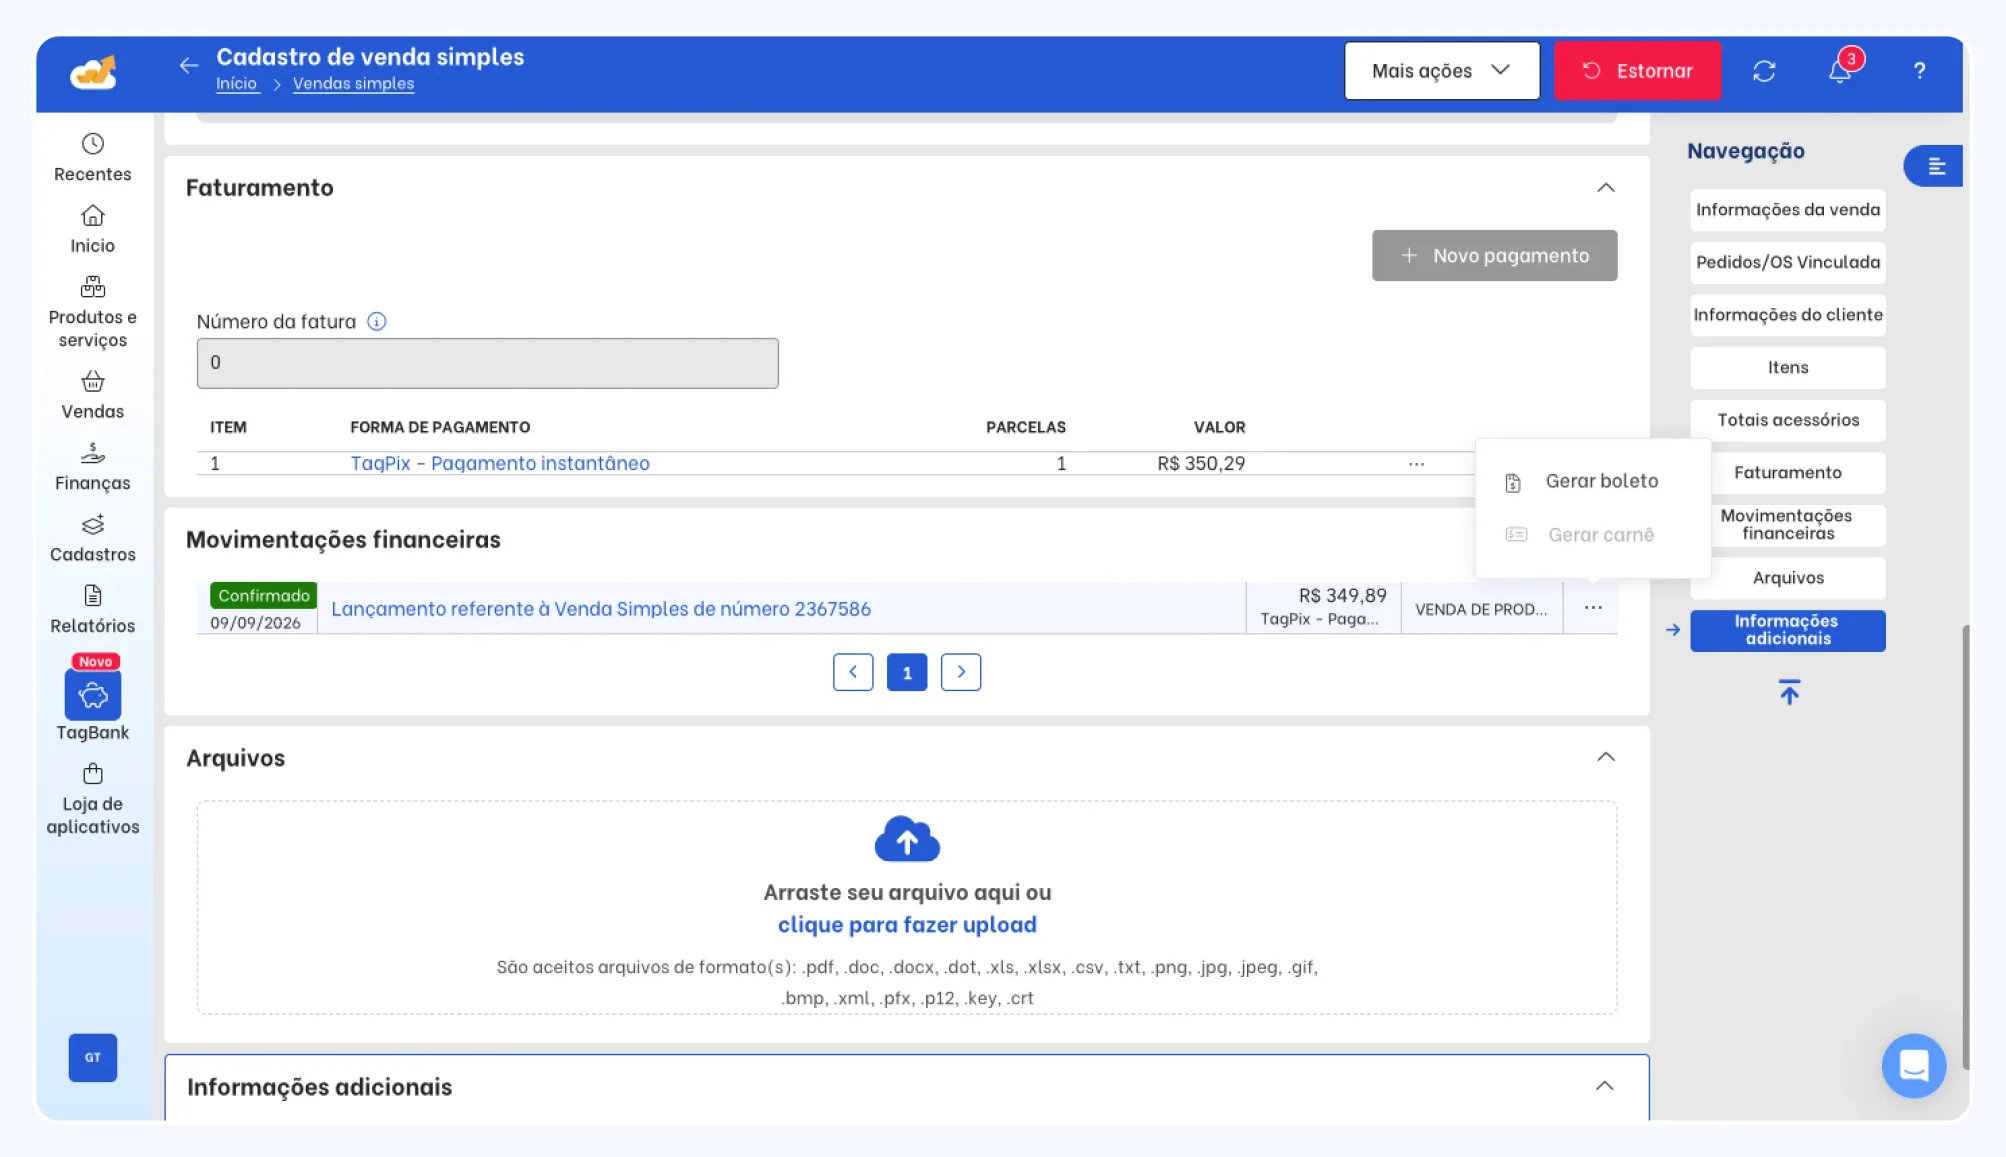This screenshot has width=2006, height=1157.
Task: Click the back arrow in header
Action: pos(189,66)
